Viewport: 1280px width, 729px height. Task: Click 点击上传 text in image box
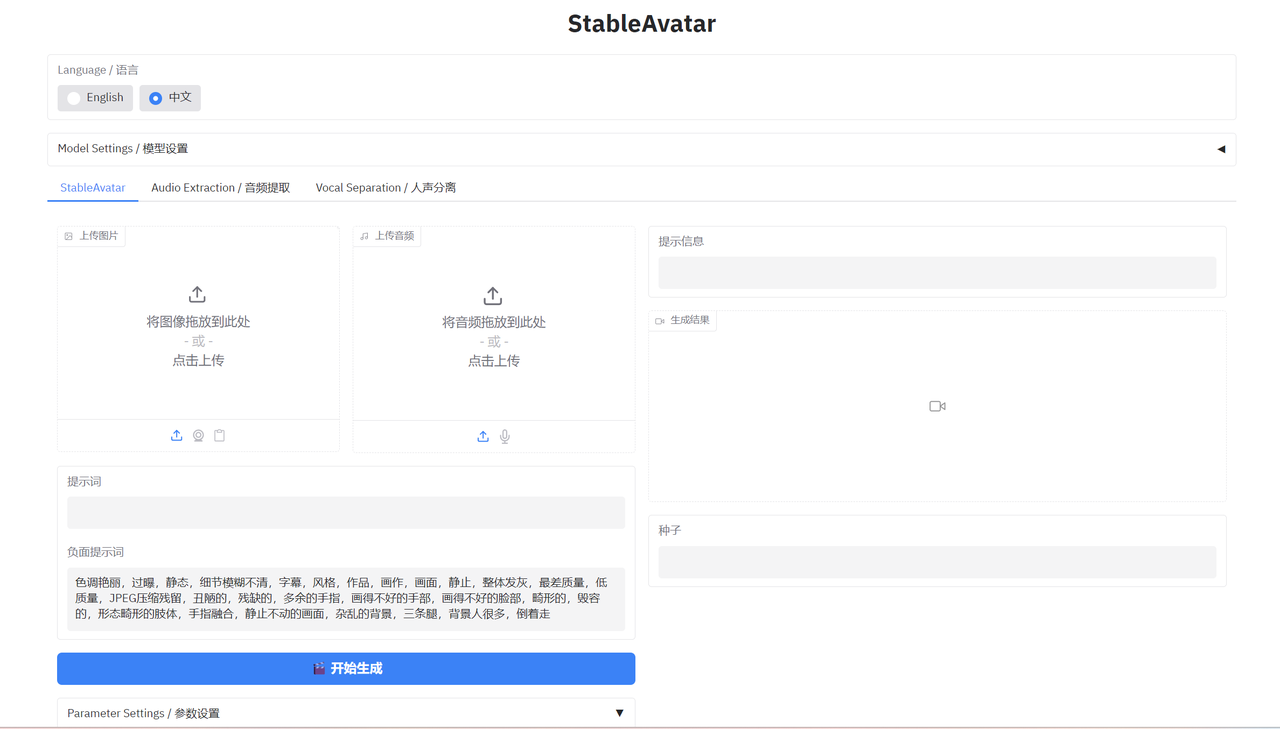pos(198,361)
